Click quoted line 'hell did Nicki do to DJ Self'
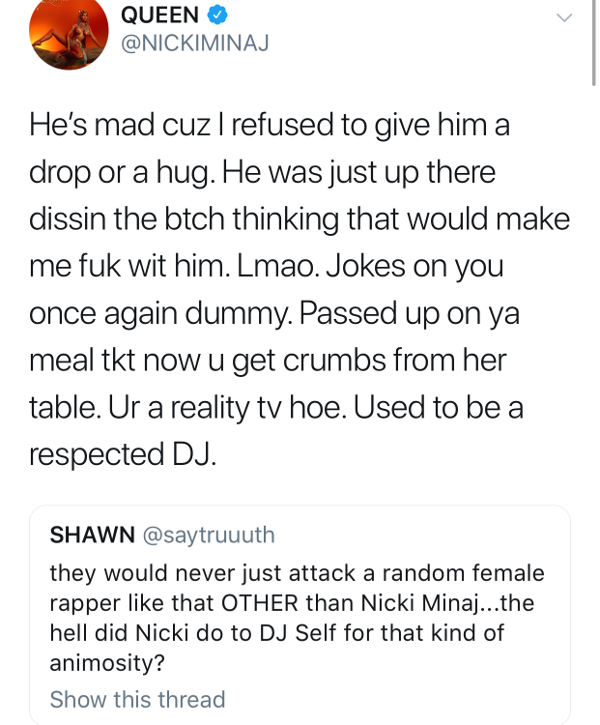The image size is (600, 725). (x=277, y=633)
